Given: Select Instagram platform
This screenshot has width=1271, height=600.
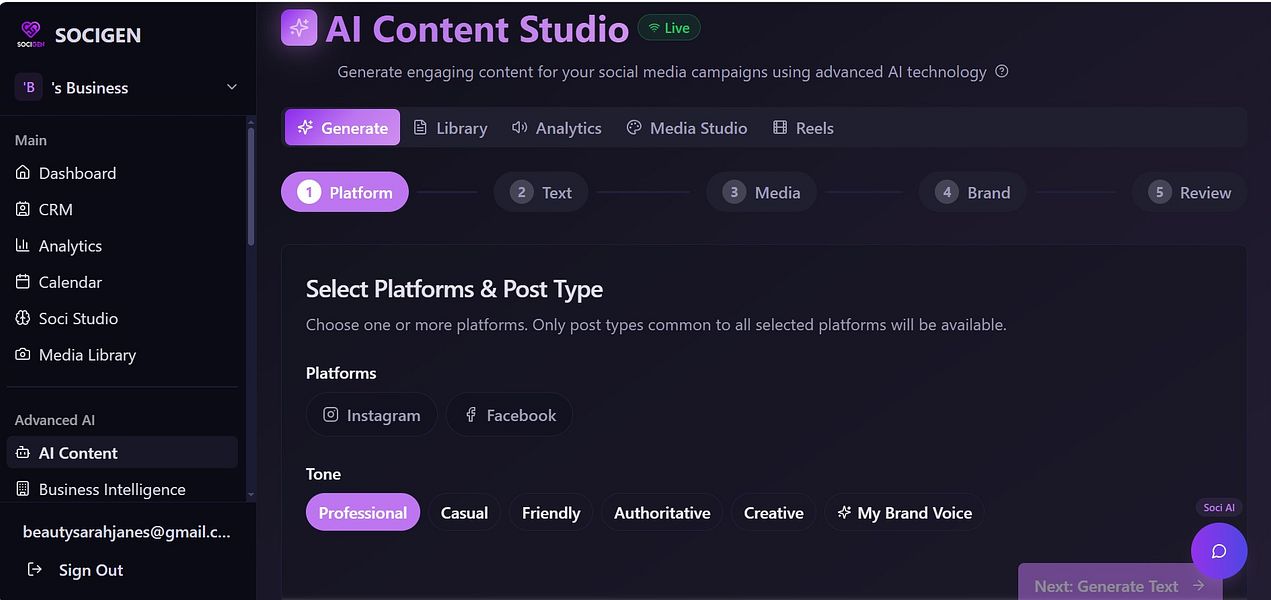Looking at the screenshot, I should [x=371, y=414].
